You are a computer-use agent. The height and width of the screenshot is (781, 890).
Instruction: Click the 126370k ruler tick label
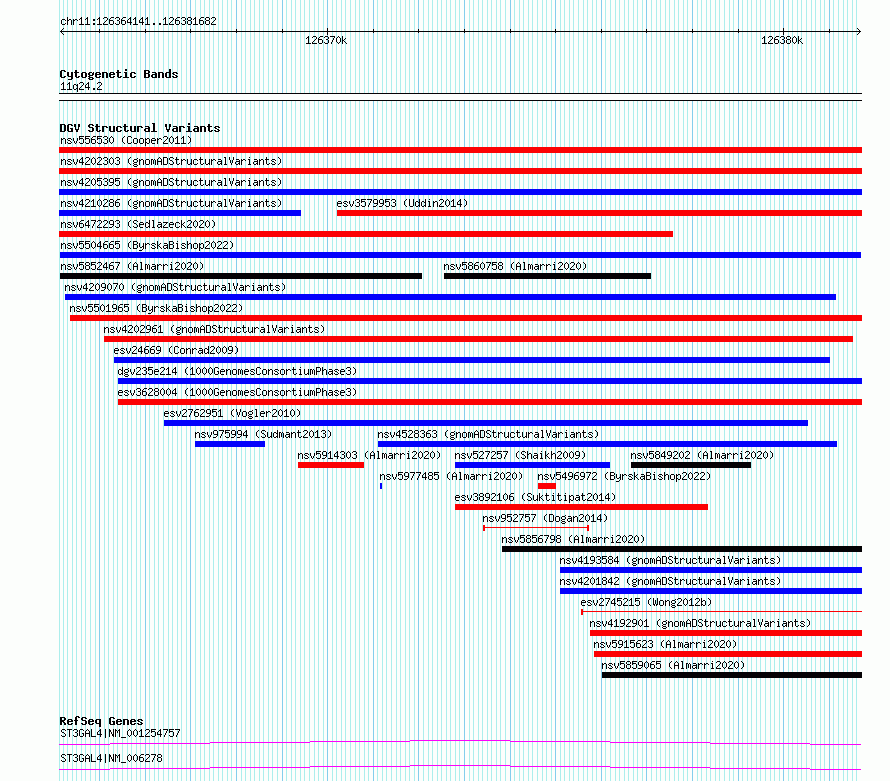(326, 40)
